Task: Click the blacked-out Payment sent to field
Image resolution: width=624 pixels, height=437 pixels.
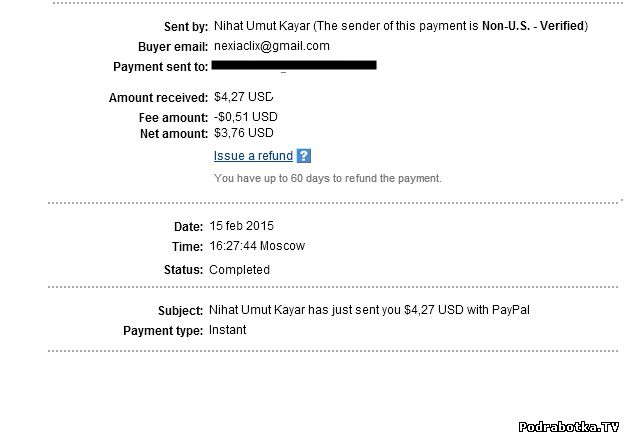Action: pyautogui.click(x=295, y=66)
